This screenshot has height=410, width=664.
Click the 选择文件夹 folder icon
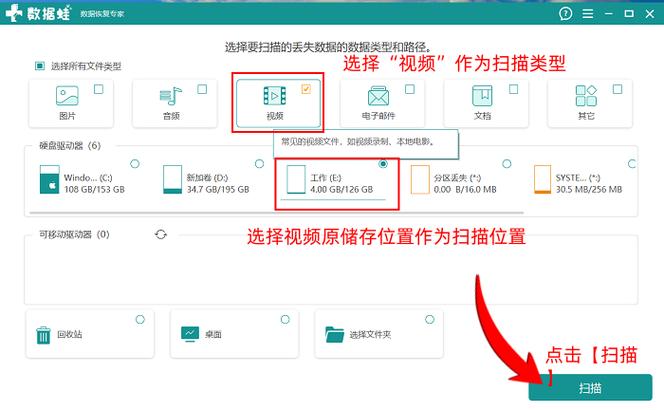pos(335,334)
